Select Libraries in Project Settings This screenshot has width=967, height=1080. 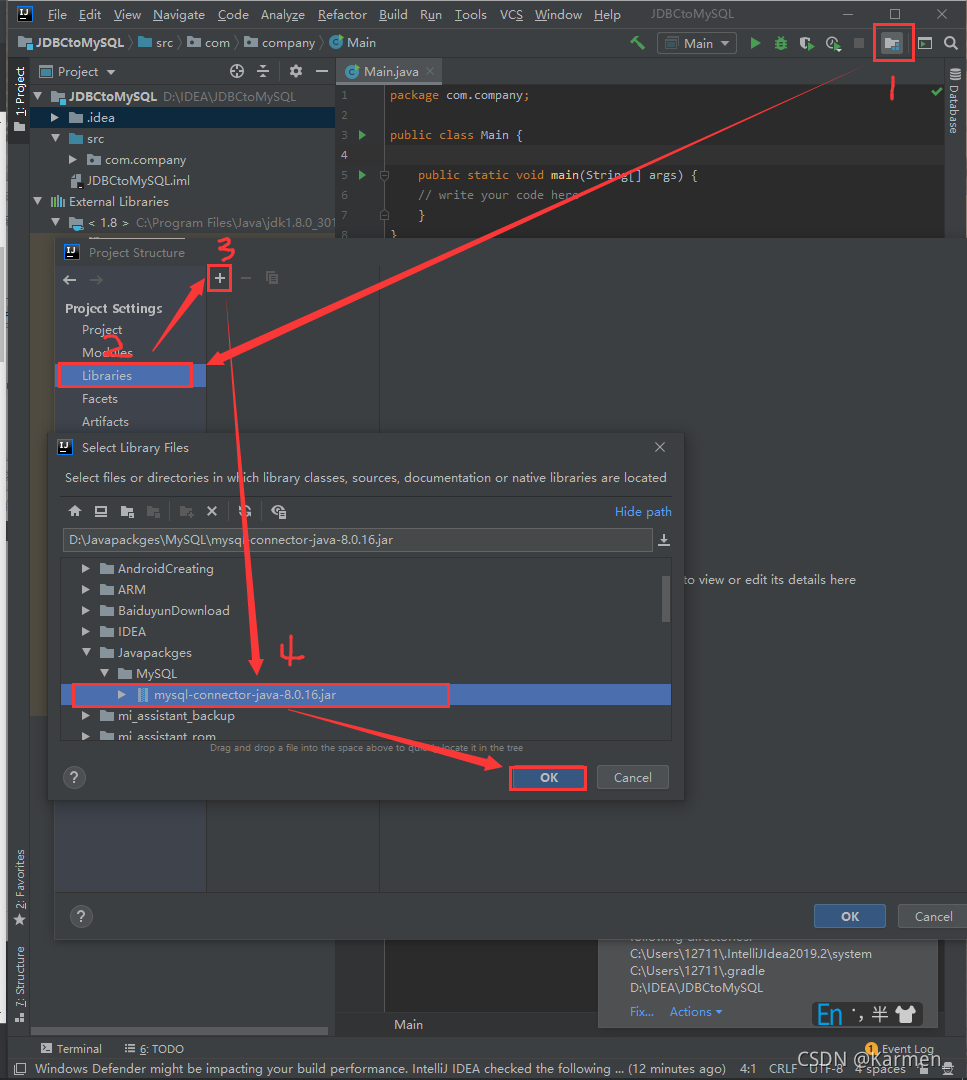pyautogui.click(x=130, y=375)
